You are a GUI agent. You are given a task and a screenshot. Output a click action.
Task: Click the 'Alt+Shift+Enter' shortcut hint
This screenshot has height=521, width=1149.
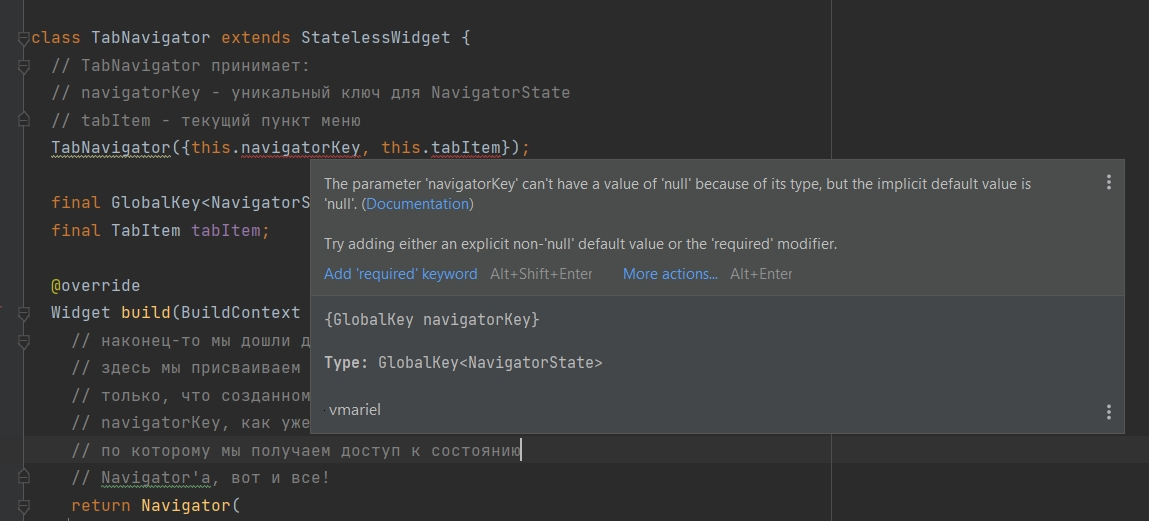tap(541, 274)
